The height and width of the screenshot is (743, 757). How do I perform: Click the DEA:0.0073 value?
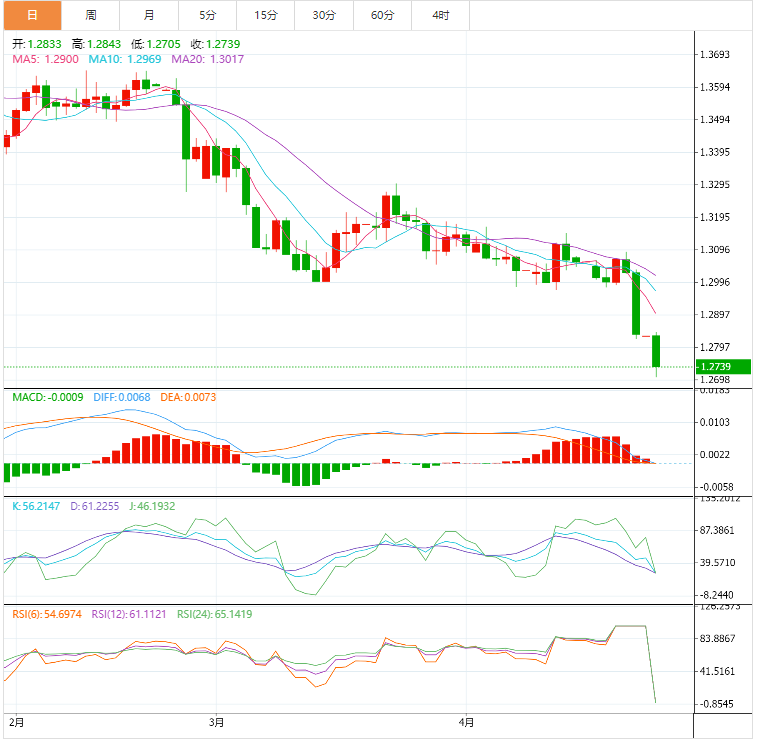(x=188, y=398)
